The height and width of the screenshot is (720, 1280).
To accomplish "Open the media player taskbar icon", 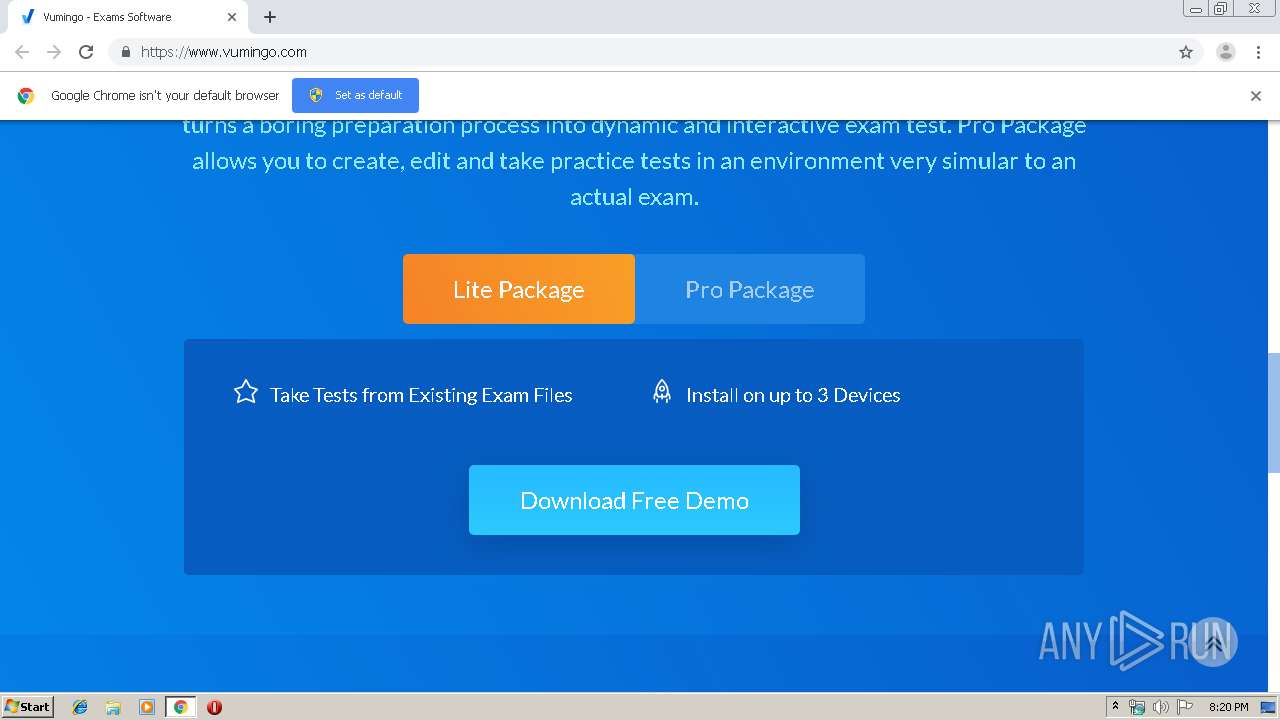I will point(146,707).
